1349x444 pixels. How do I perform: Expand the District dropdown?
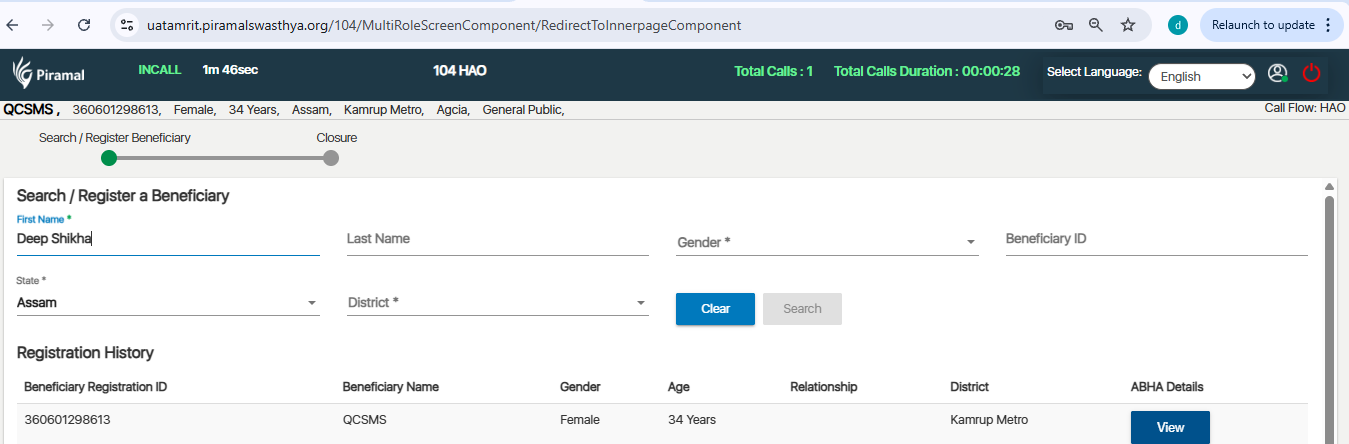click(x=497, y=302)
